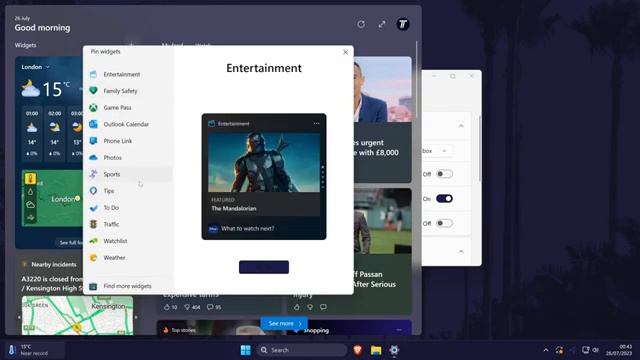Screen dimensions: 640x360
Task: Open the Top stories card
Action: pos(219,328)
